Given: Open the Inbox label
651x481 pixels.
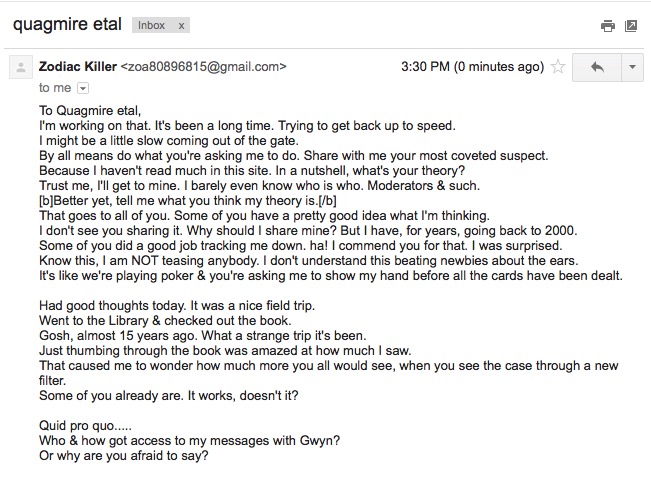Looking at the screenshot, I should point(152,25).
